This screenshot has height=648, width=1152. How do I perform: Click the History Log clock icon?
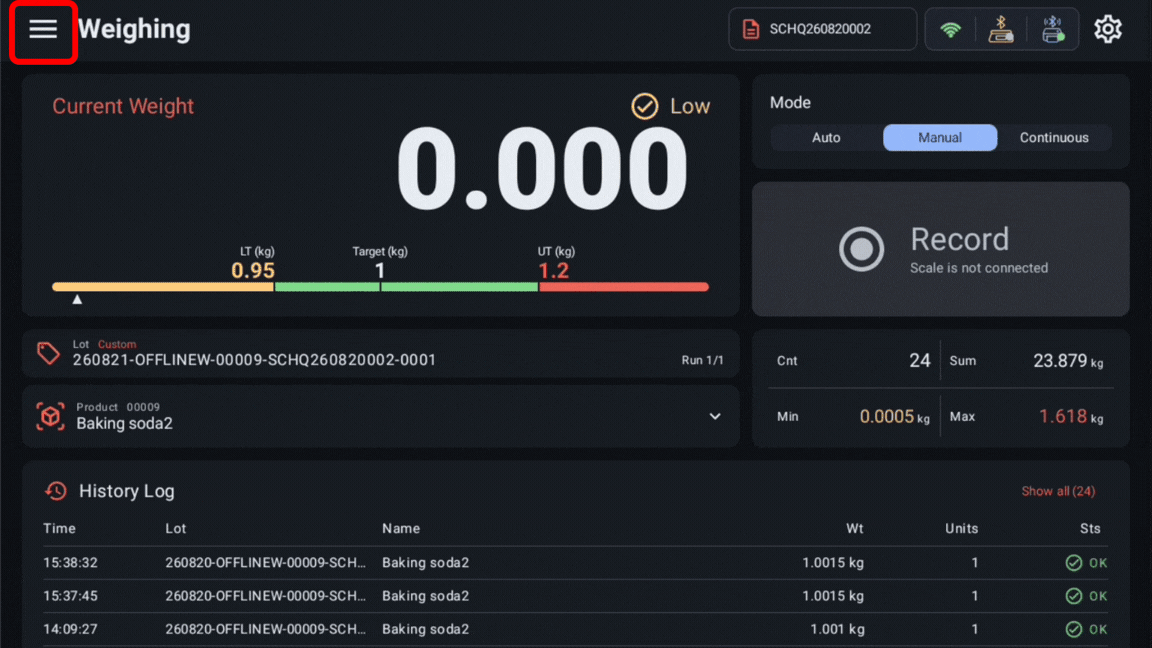pyautogui.click(x=56, y=491)
